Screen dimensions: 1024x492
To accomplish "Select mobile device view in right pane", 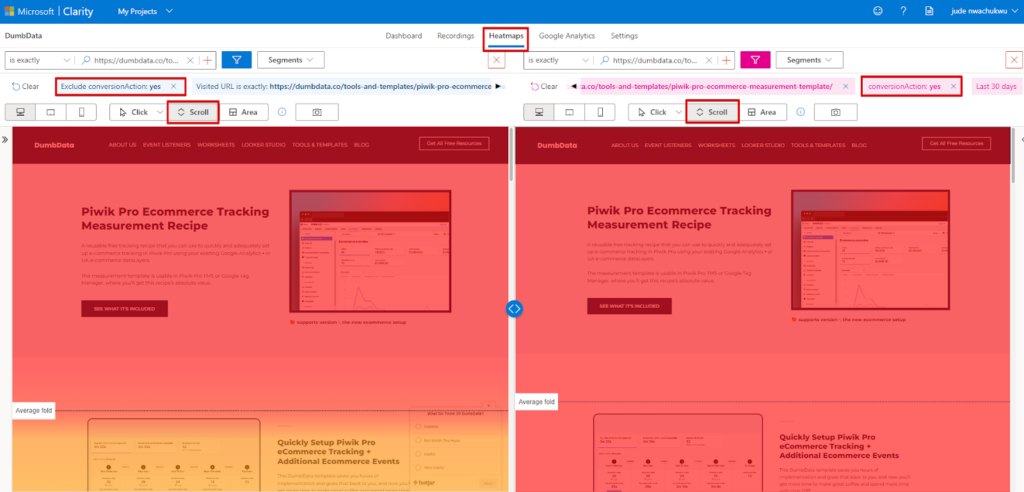I will coord(600,112).
